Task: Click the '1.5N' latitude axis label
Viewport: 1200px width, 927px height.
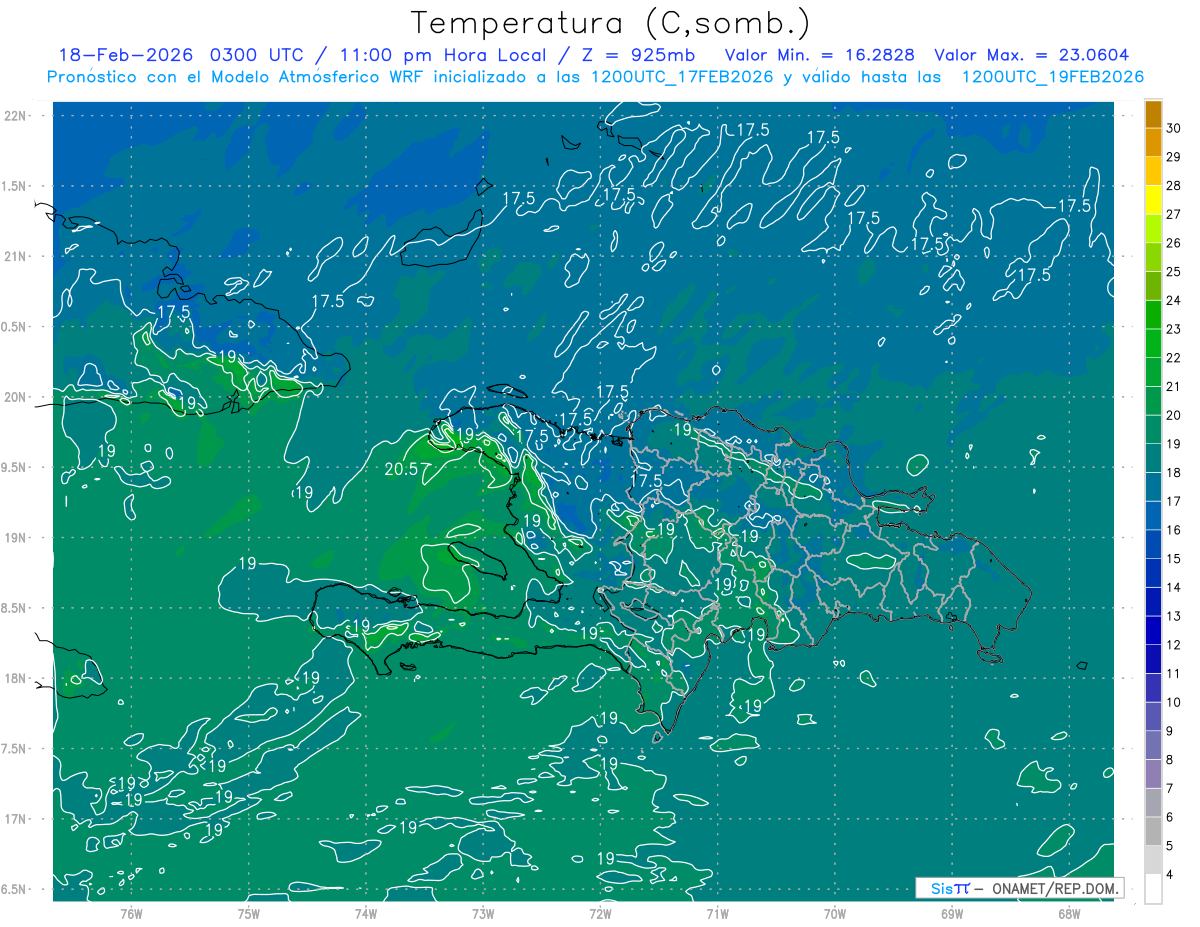Action: [x=14, y=186]
